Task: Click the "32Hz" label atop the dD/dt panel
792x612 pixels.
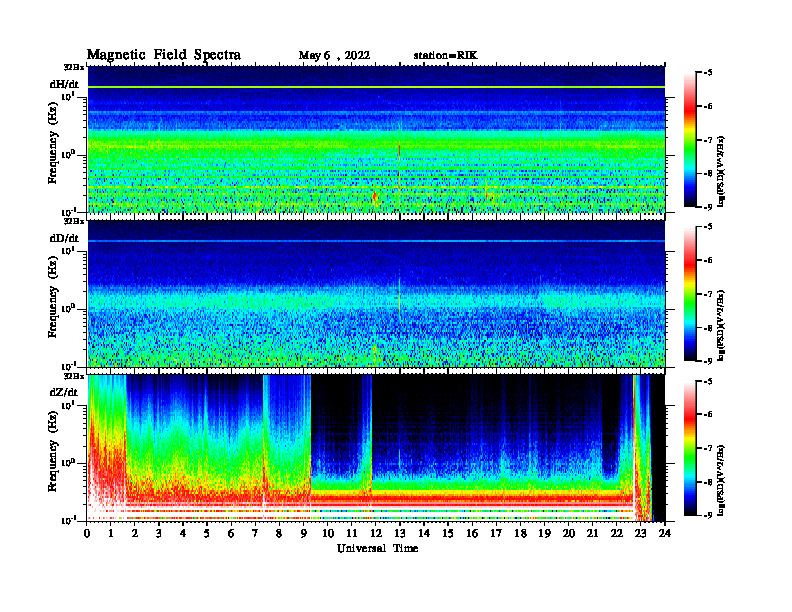Action: point(74,221)
